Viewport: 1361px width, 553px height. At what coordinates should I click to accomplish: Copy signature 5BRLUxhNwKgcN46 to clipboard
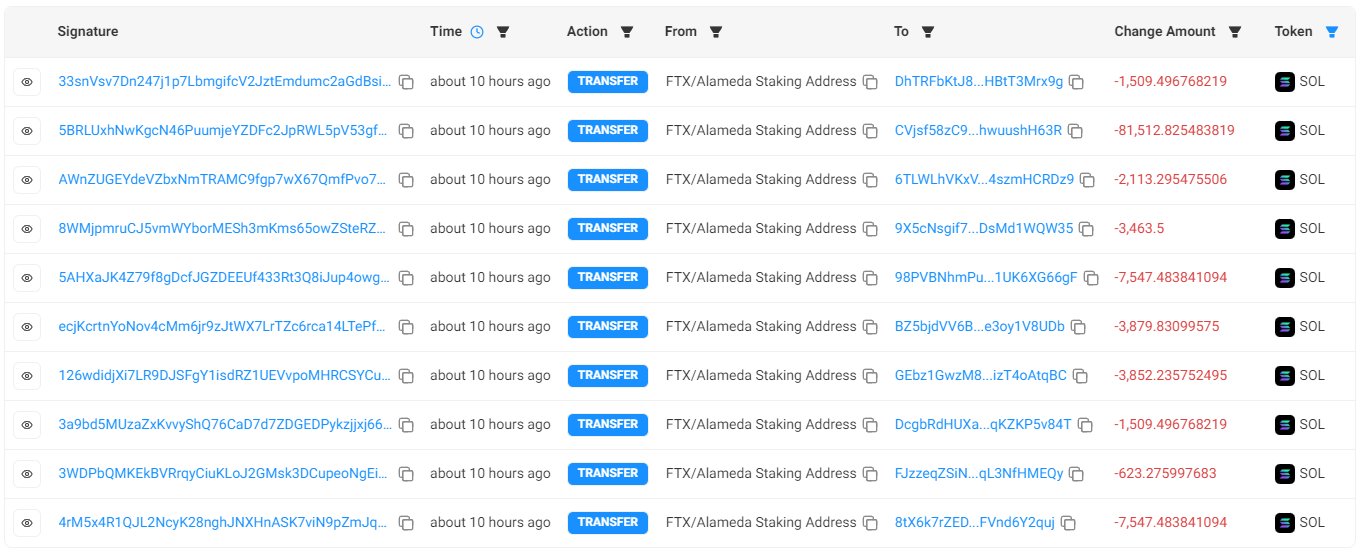coord(406,131)
